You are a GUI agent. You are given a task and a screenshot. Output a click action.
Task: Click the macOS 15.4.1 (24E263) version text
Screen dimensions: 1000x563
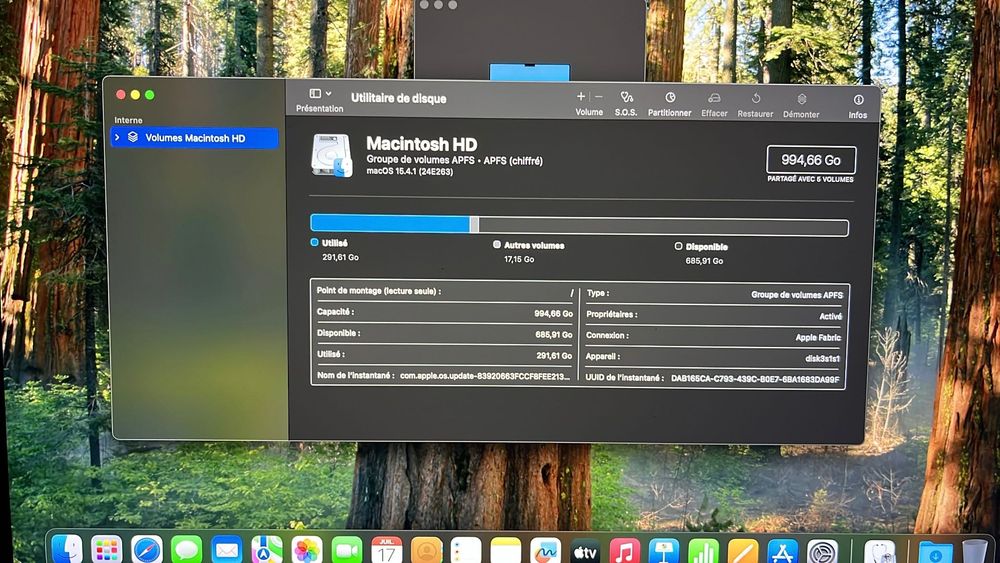click(409, 172)
